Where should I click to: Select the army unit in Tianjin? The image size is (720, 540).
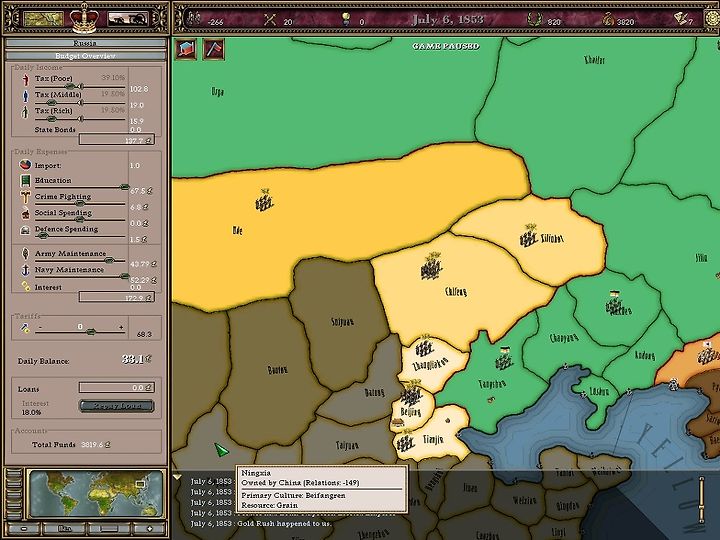click(x=406, y=441)
